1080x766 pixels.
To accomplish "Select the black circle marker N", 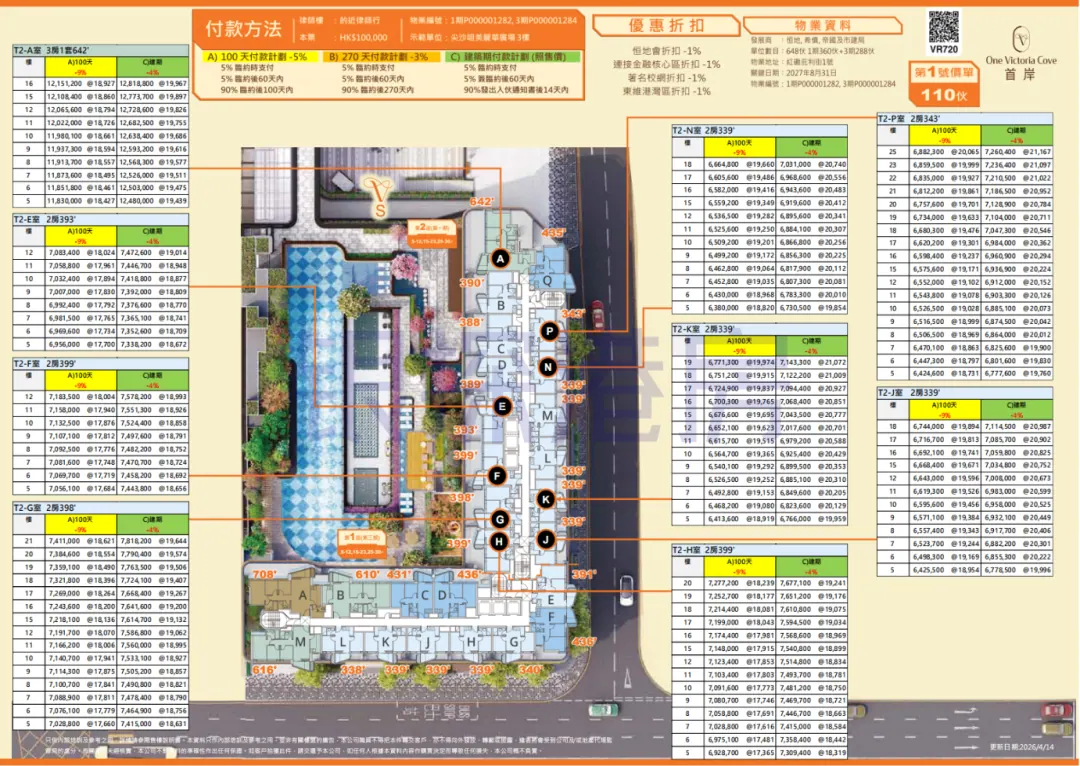I will click(x=548, y=367).
